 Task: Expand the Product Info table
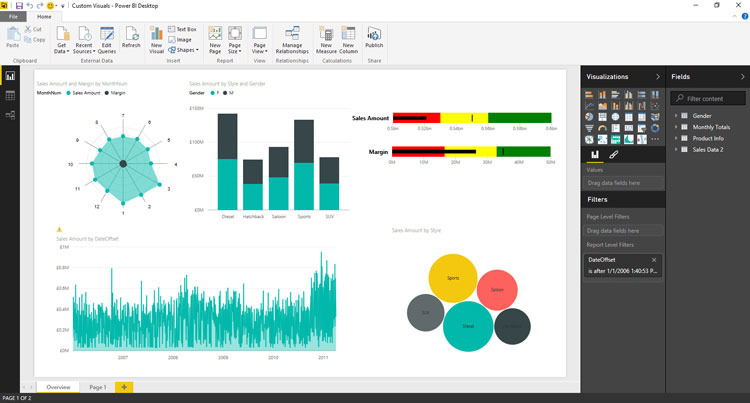676,138
